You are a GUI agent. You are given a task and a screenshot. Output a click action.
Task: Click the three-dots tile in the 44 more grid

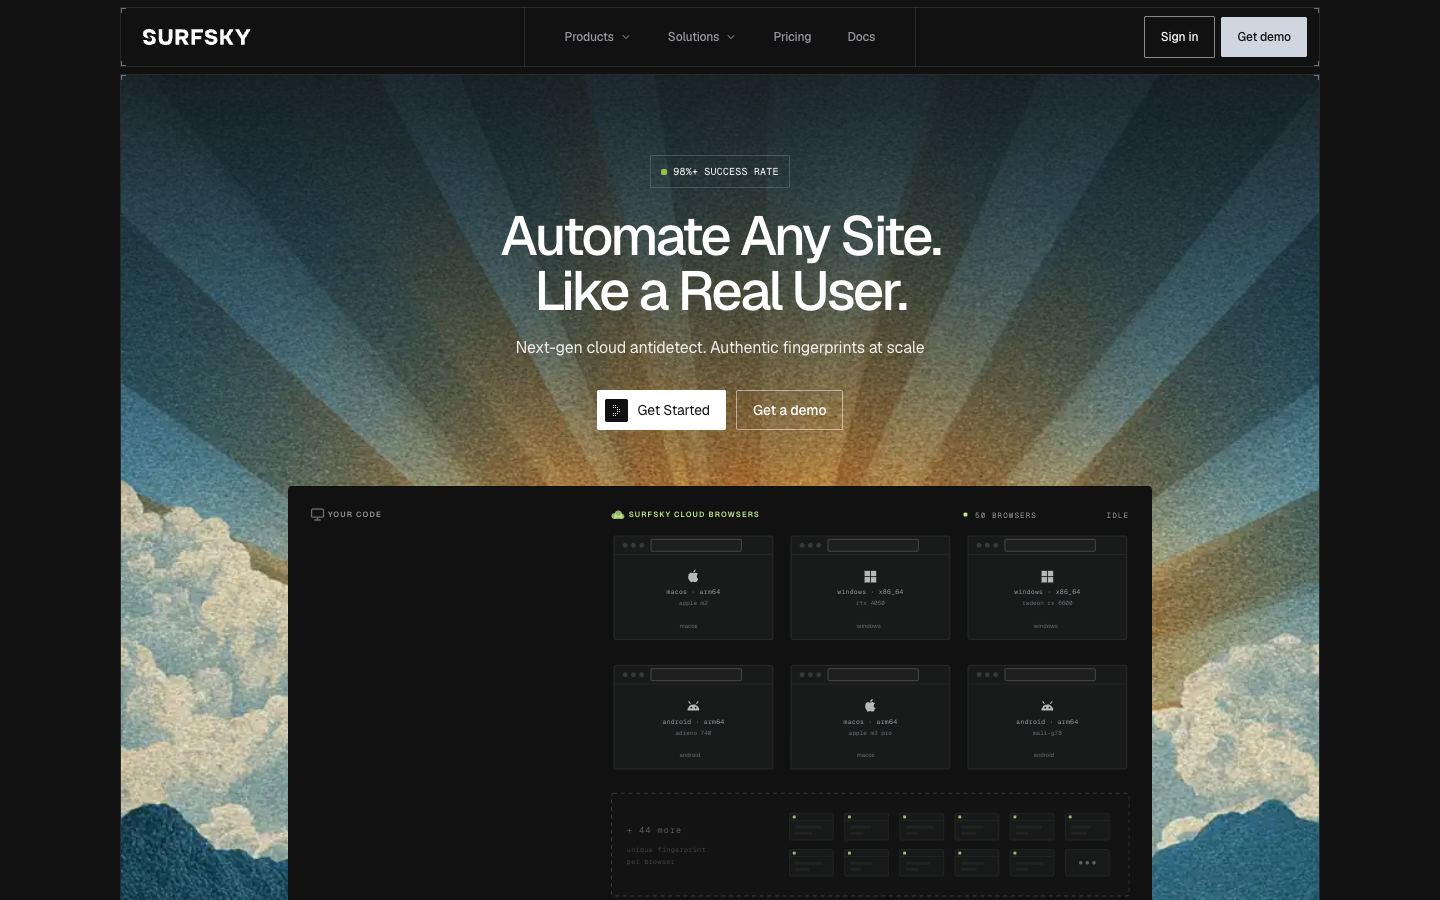coord(1087,862)
